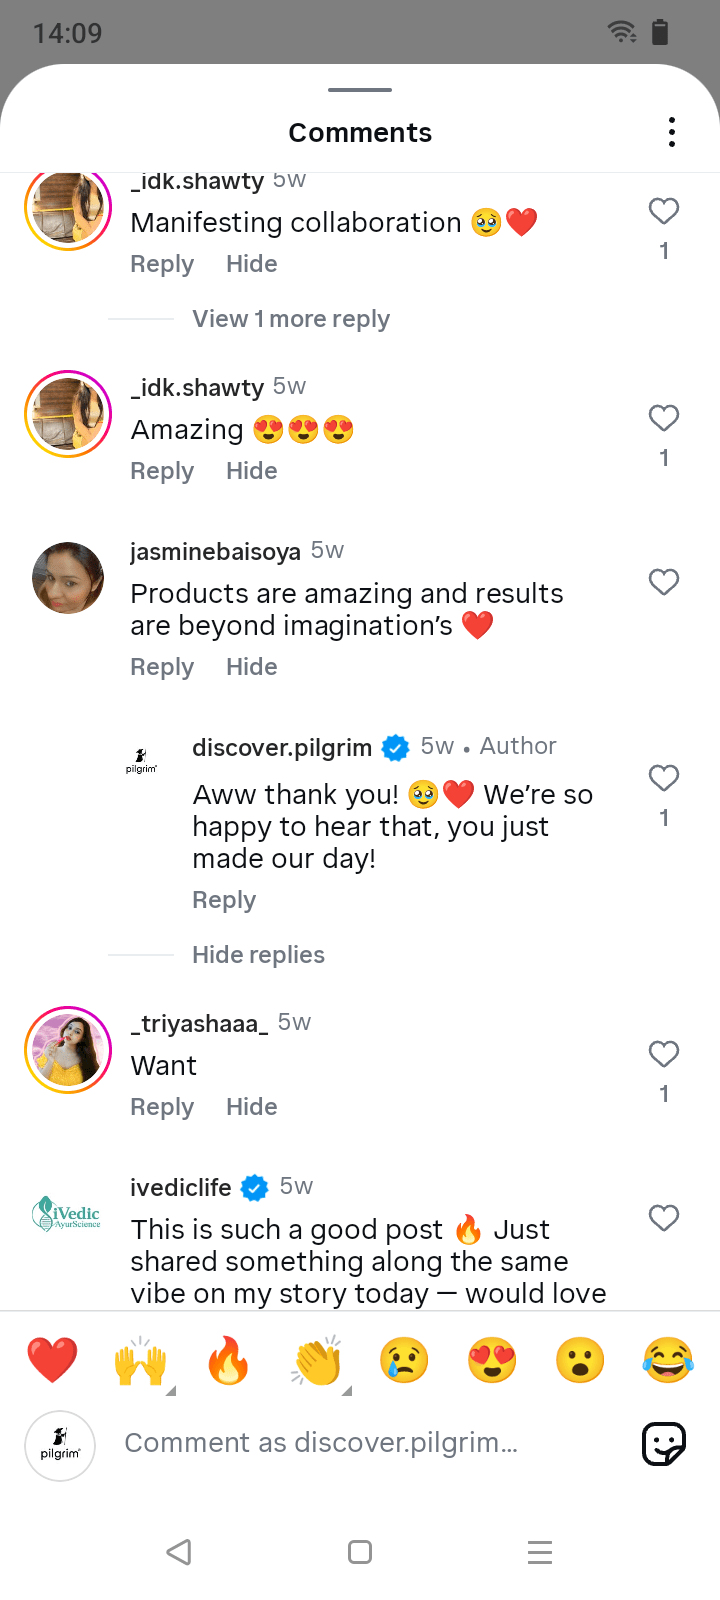Tap the heart-eyes reaction emoji
720x1600 pixels.
tap(492, 1361)
